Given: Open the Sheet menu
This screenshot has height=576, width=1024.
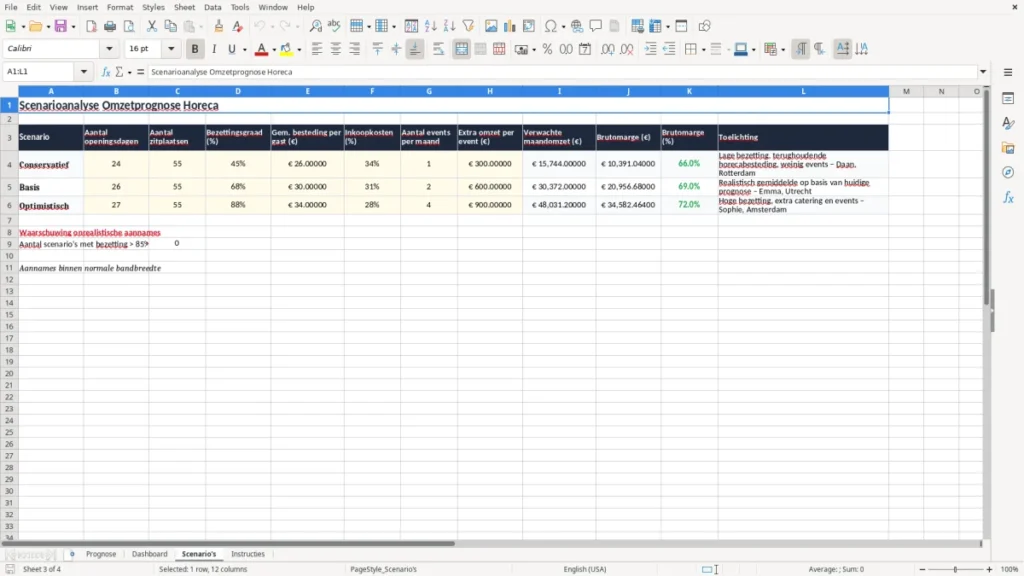Looking at the screenshot, I should [x=184, y=7].
